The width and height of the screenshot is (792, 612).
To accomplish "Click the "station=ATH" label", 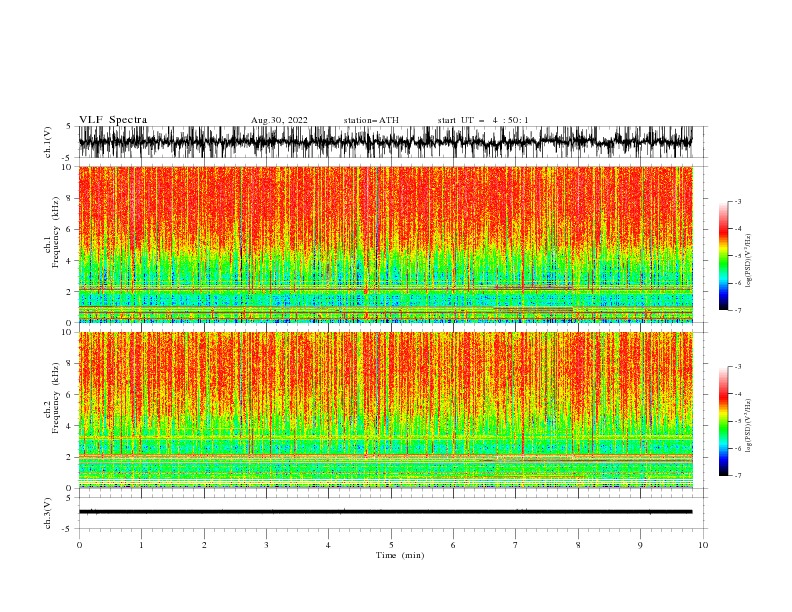I will (371, 120).
